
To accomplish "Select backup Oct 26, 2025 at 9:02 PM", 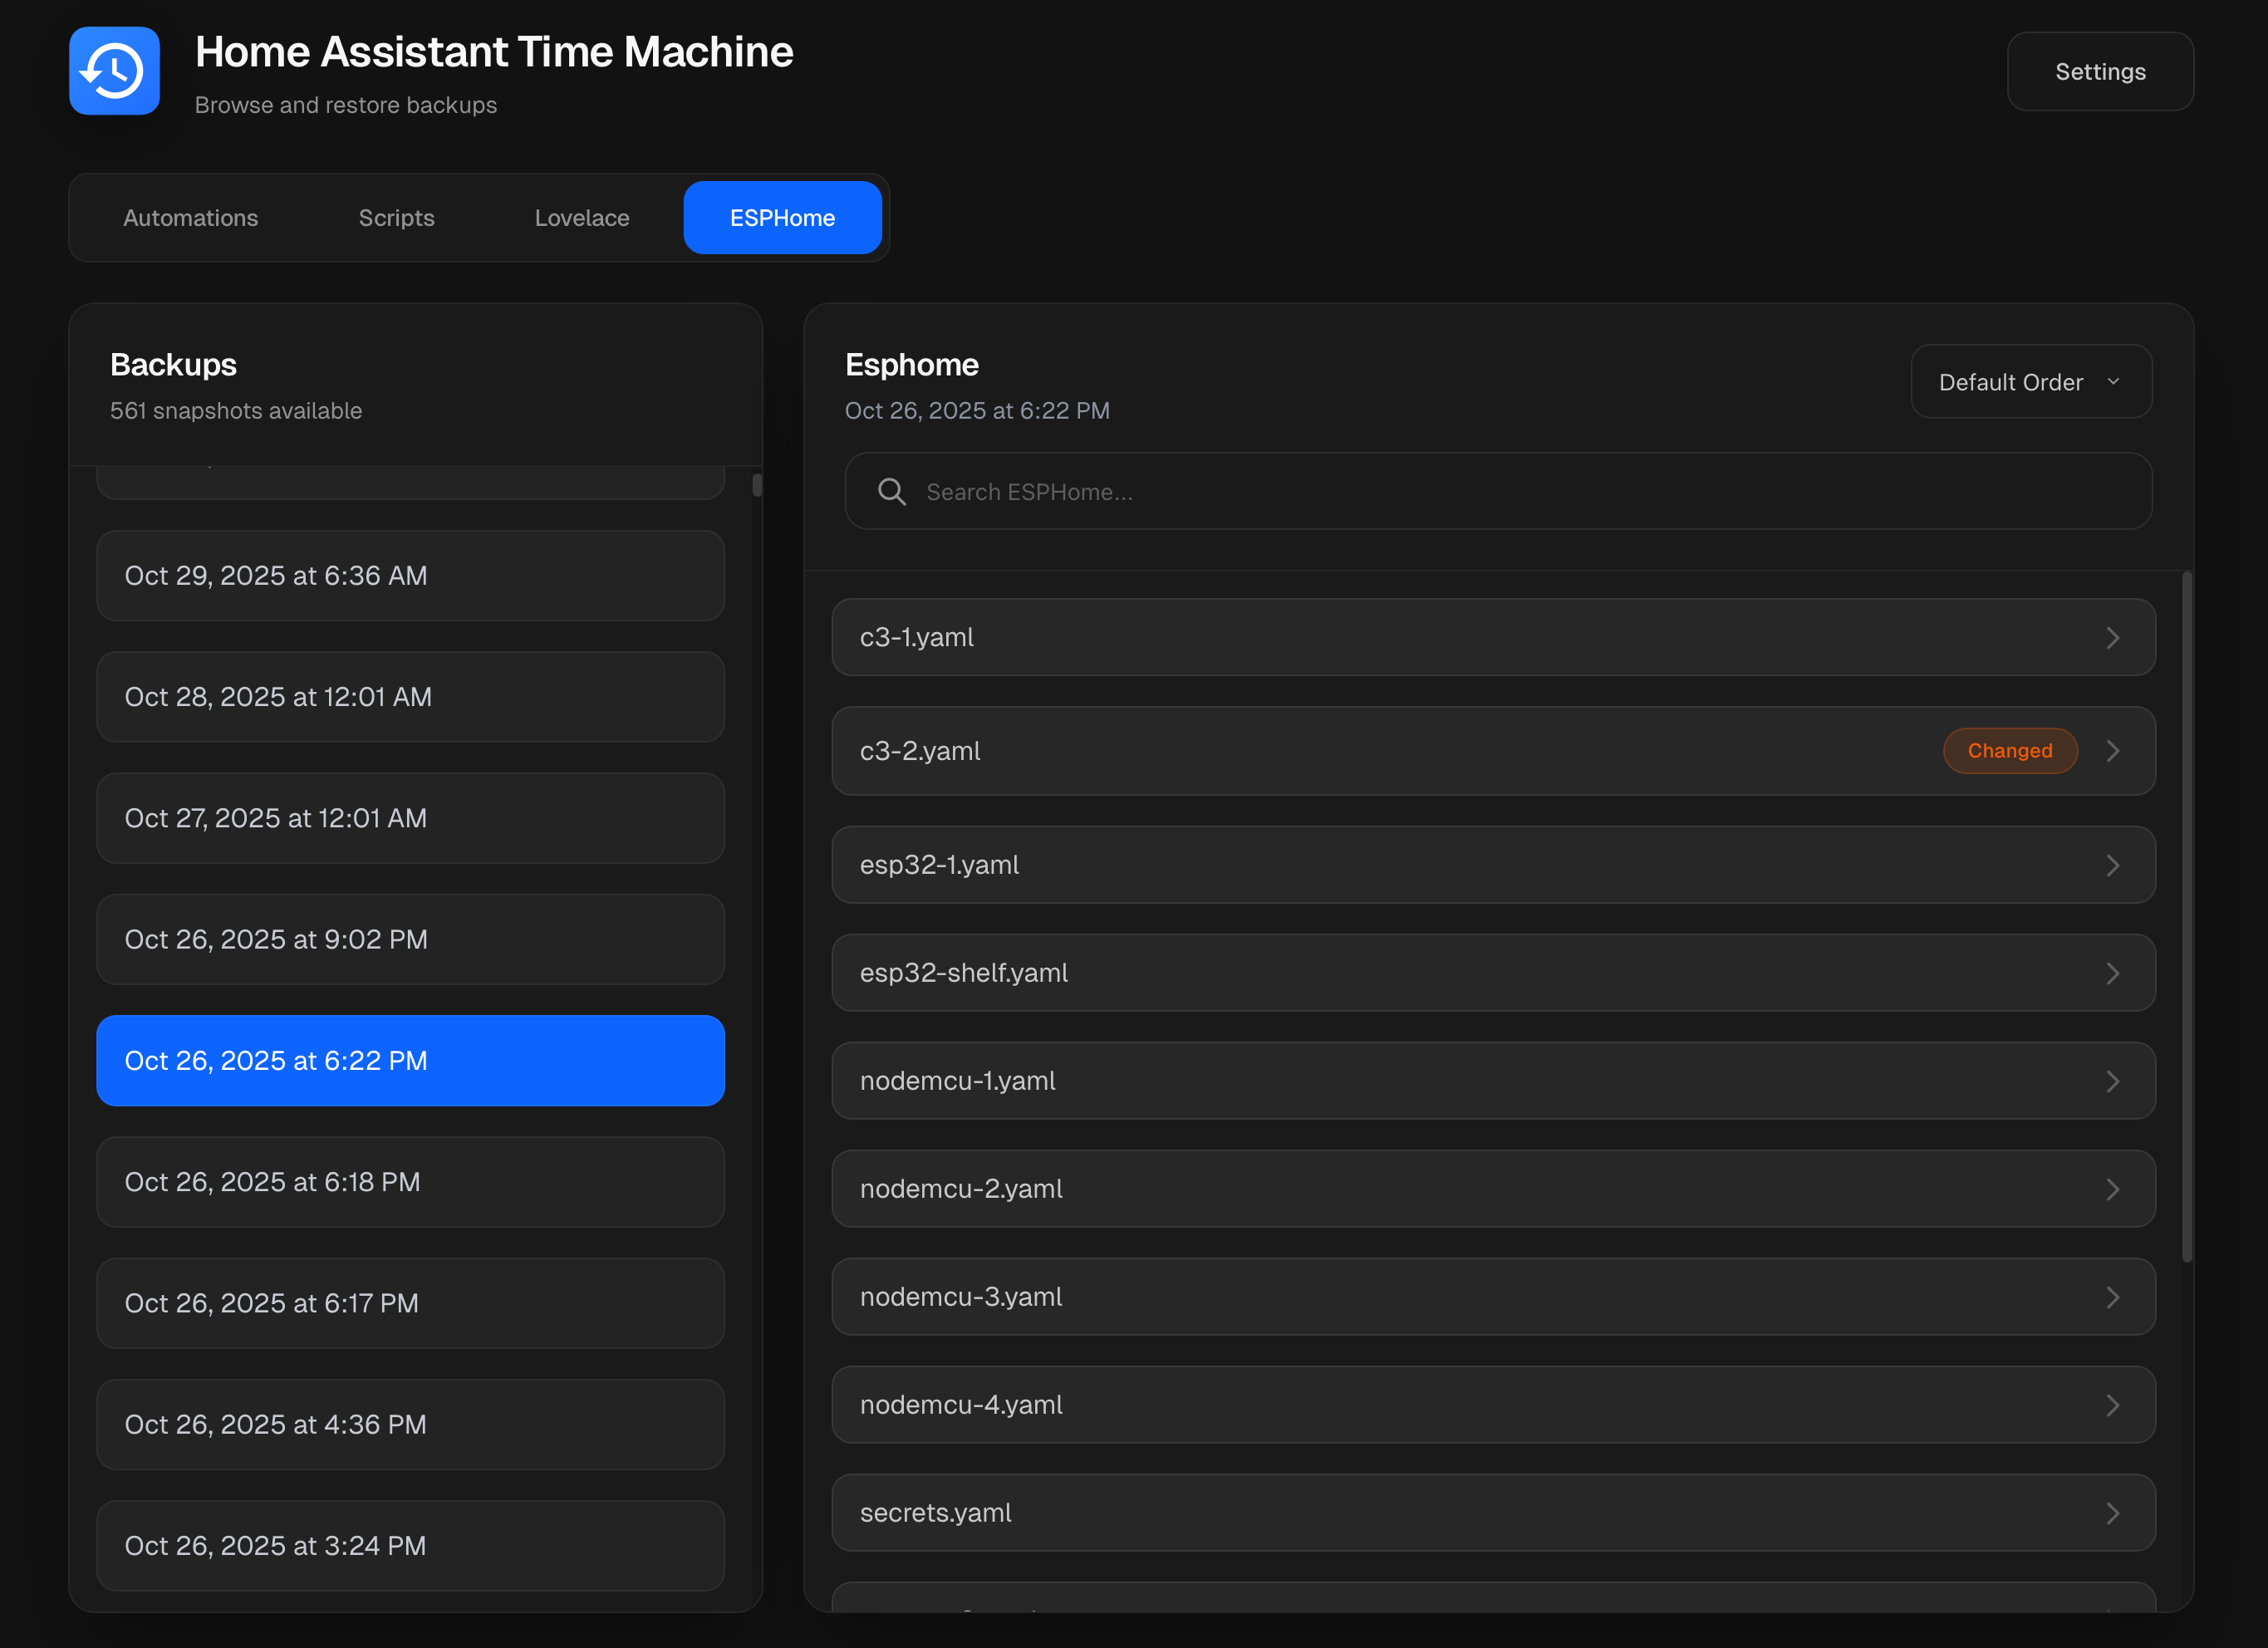I will coord(410,940).
